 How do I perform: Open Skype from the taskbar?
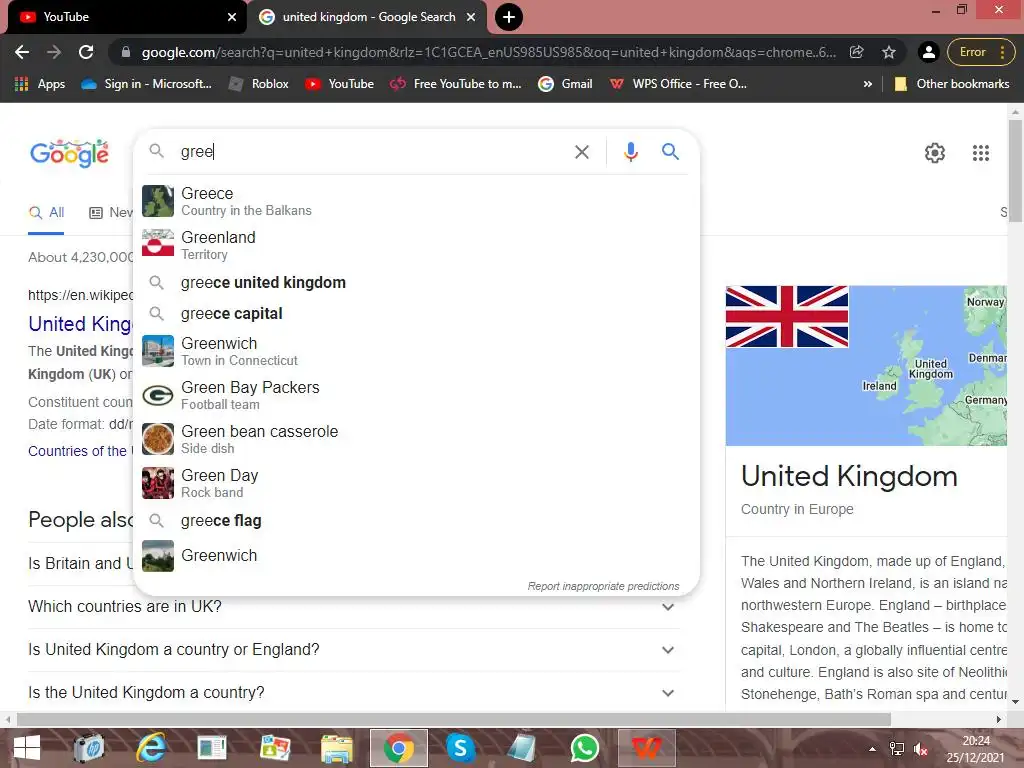pos(460,748)
